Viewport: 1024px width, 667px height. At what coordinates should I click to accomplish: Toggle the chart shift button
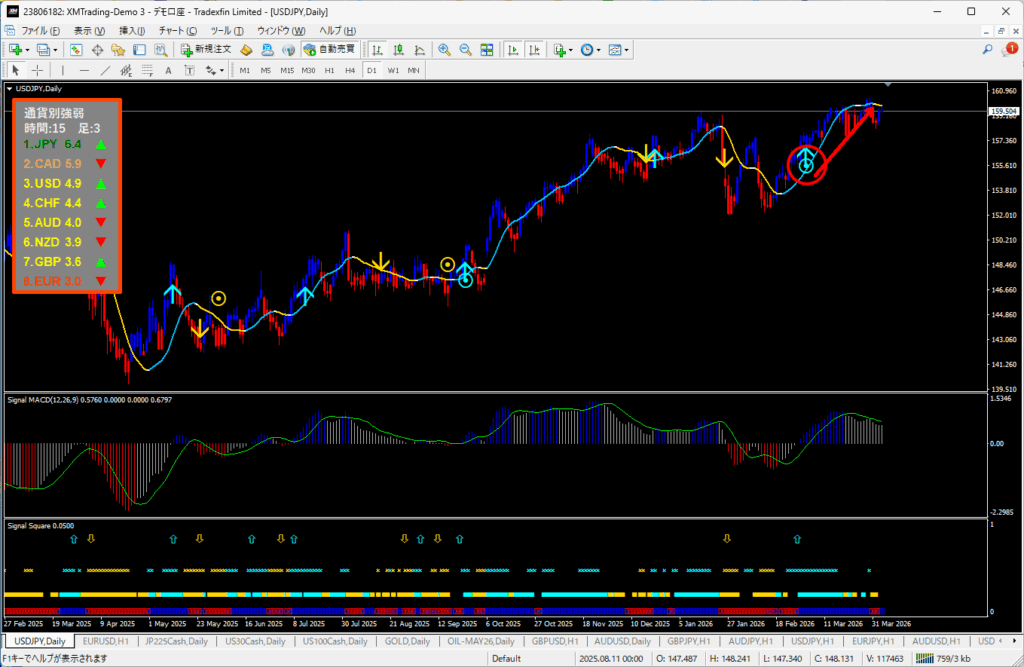point(534,49)
